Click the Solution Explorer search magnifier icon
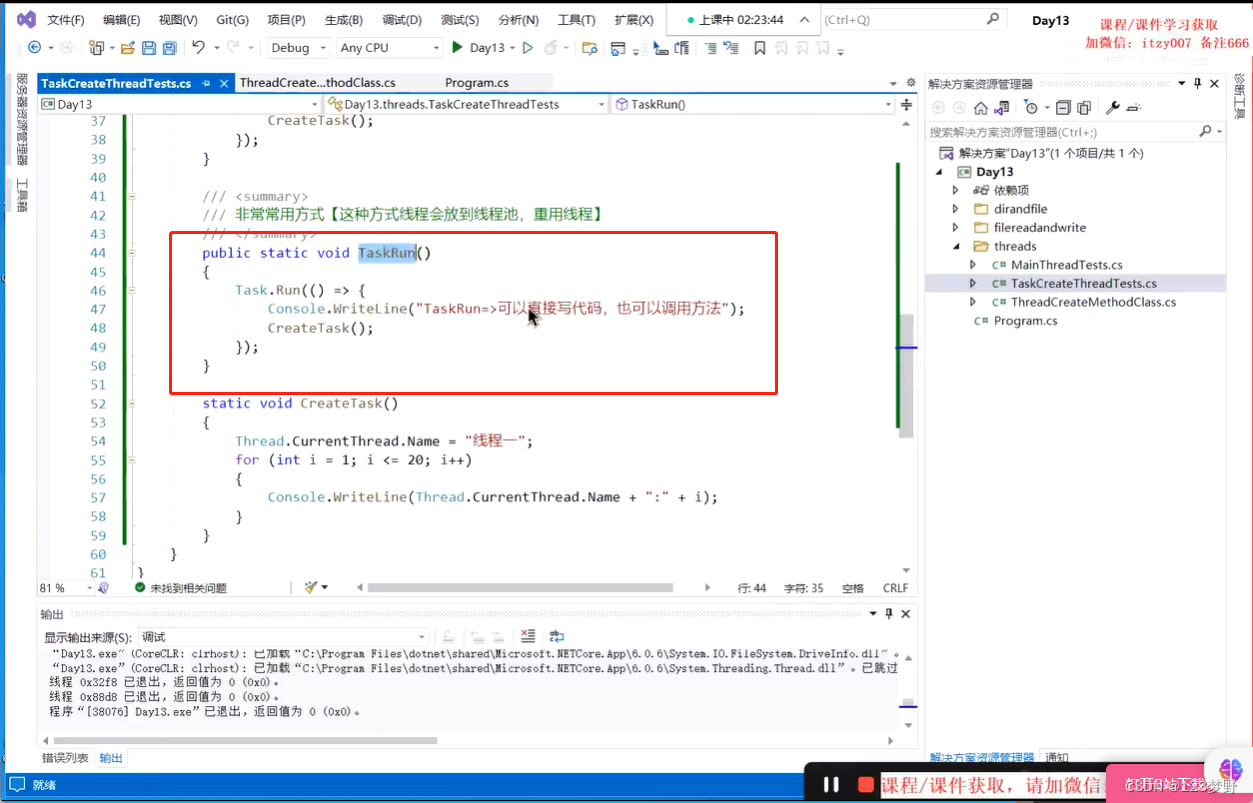Viewport: 1253px width, 803px height. (x=1205, y=131)
